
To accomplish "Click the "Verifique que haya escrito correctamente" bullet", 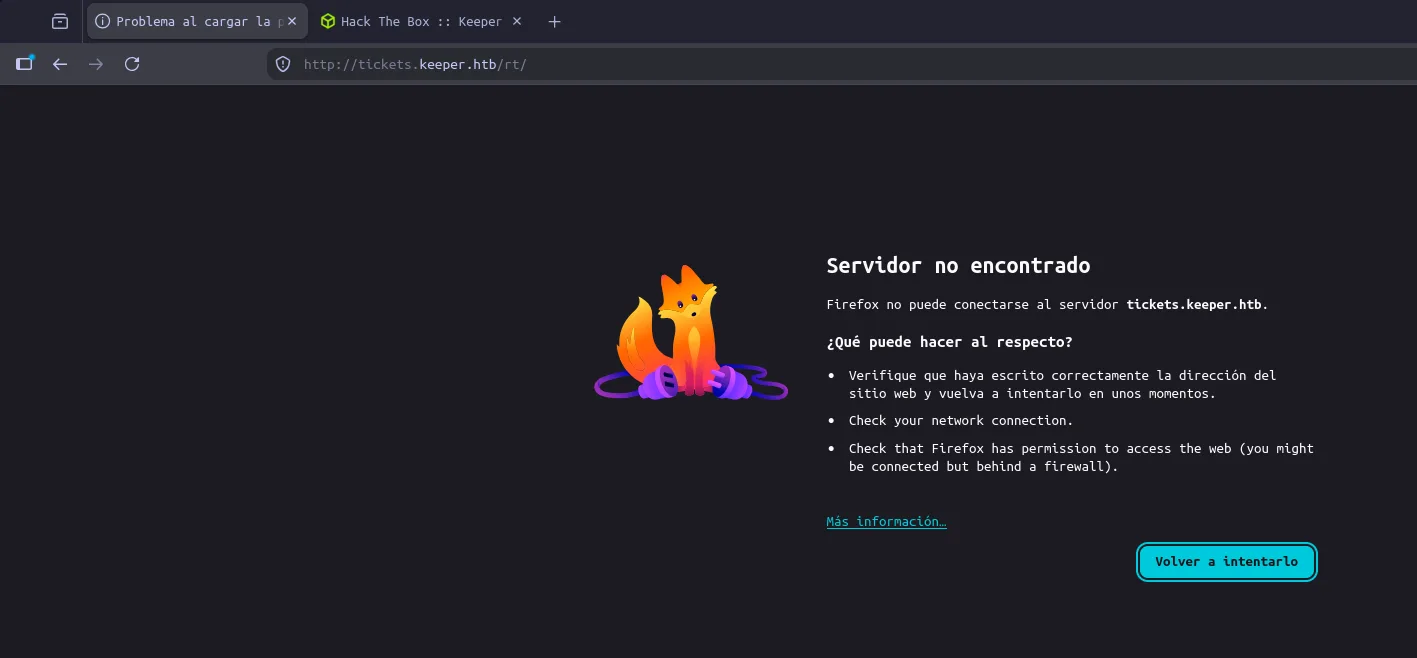I will pyautogui.click(x=1062, y=385).
